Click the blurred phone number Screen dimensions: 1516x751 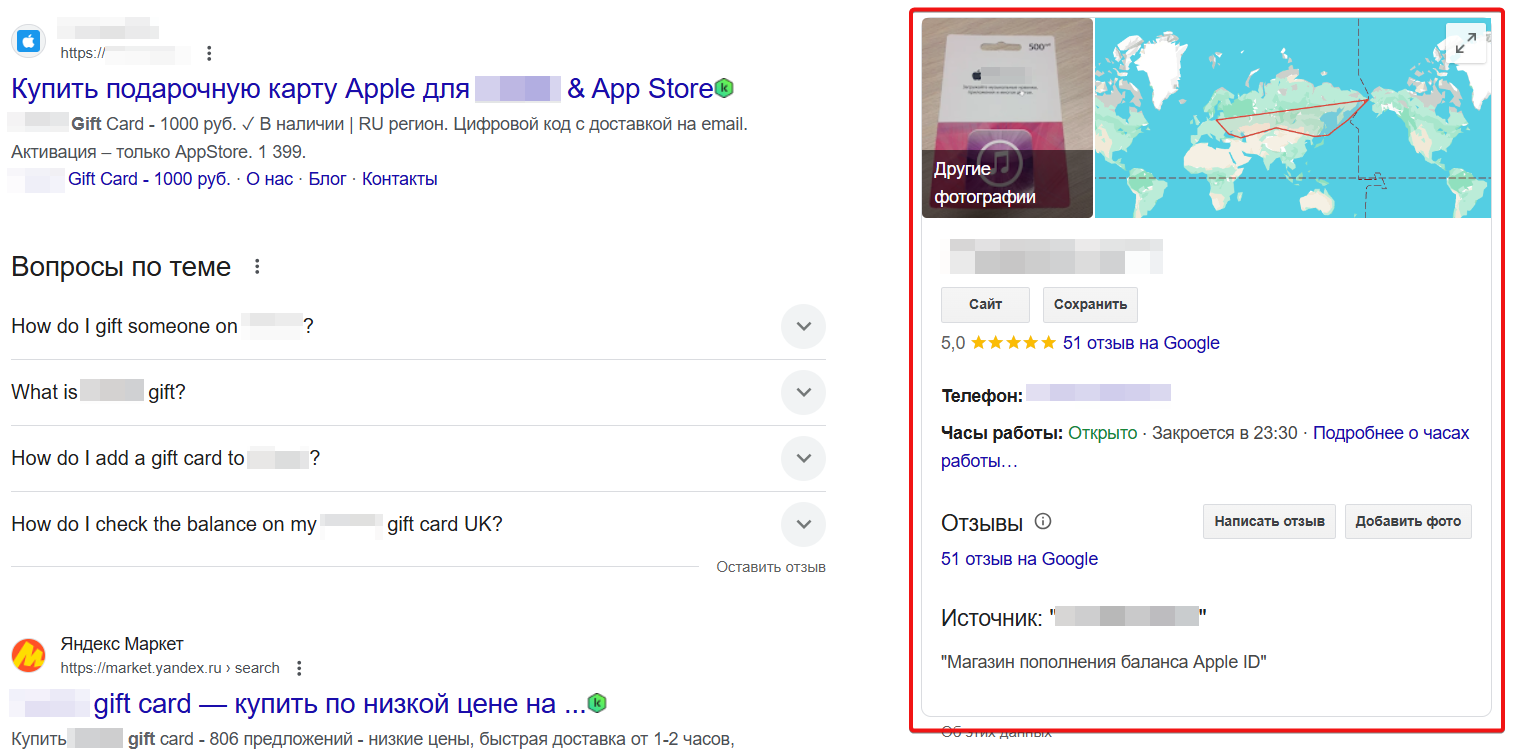pos(1098,393)
